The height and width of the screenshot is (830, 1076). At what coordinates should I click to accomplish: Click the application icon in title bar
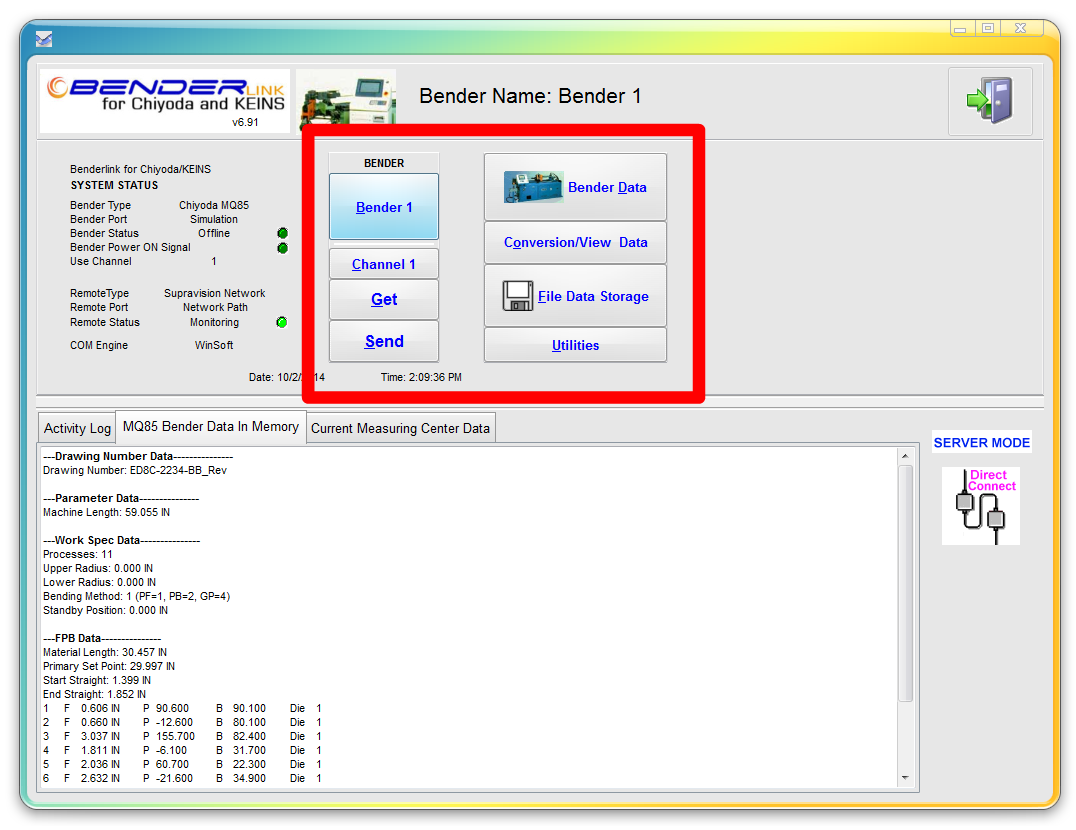pos(44,40)
